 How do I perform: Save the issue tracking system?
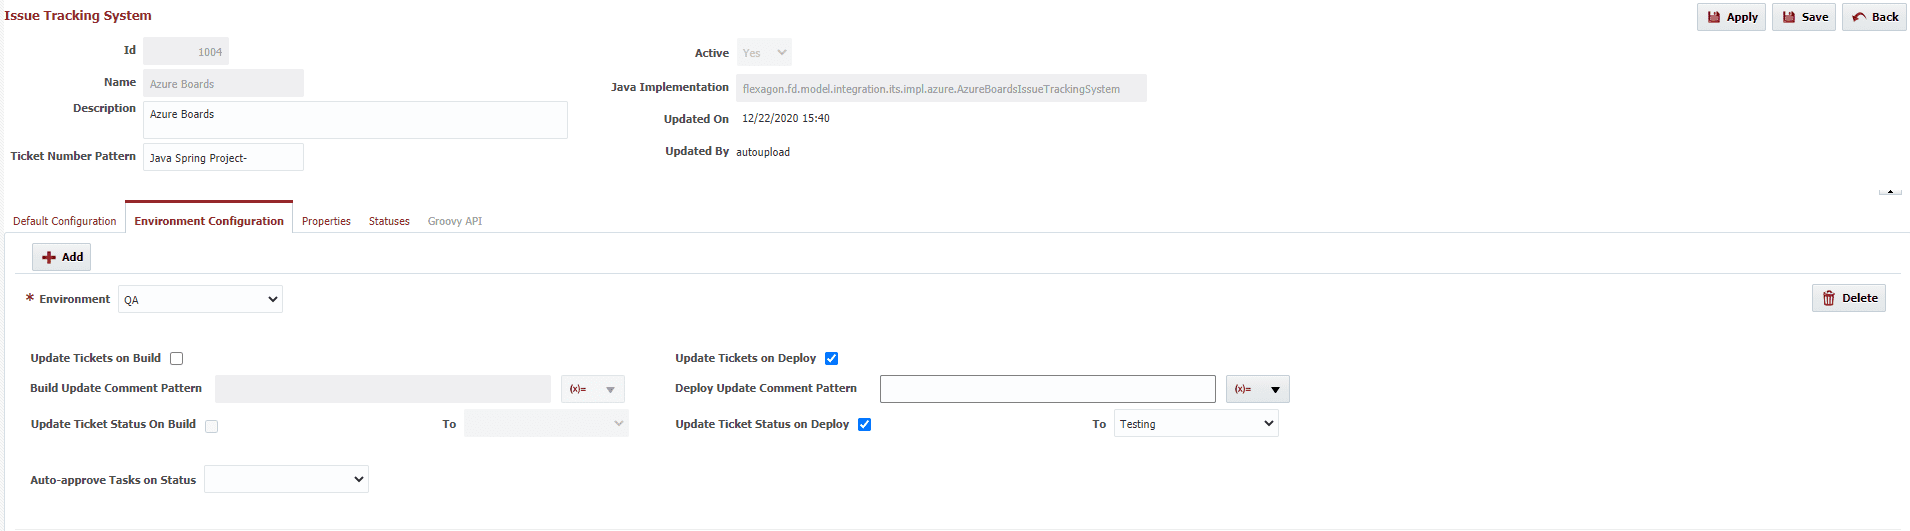[x=1804, y=17]
